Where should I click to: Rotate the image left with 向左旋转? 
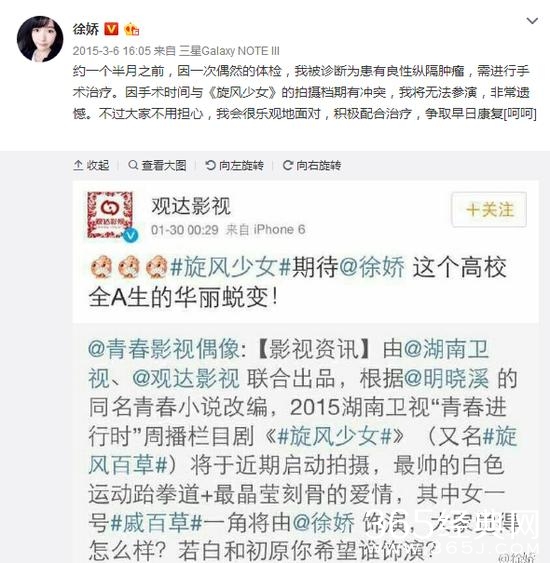[234, 165]
